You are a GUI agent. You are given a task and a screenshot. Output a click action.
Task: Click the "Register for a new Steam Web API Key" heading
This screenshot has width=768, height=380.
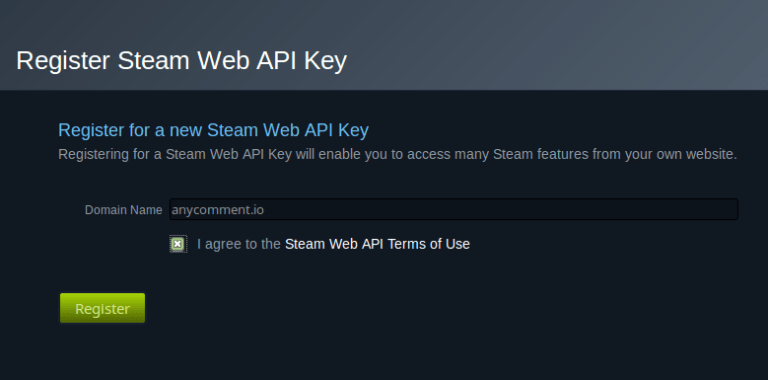214,130
